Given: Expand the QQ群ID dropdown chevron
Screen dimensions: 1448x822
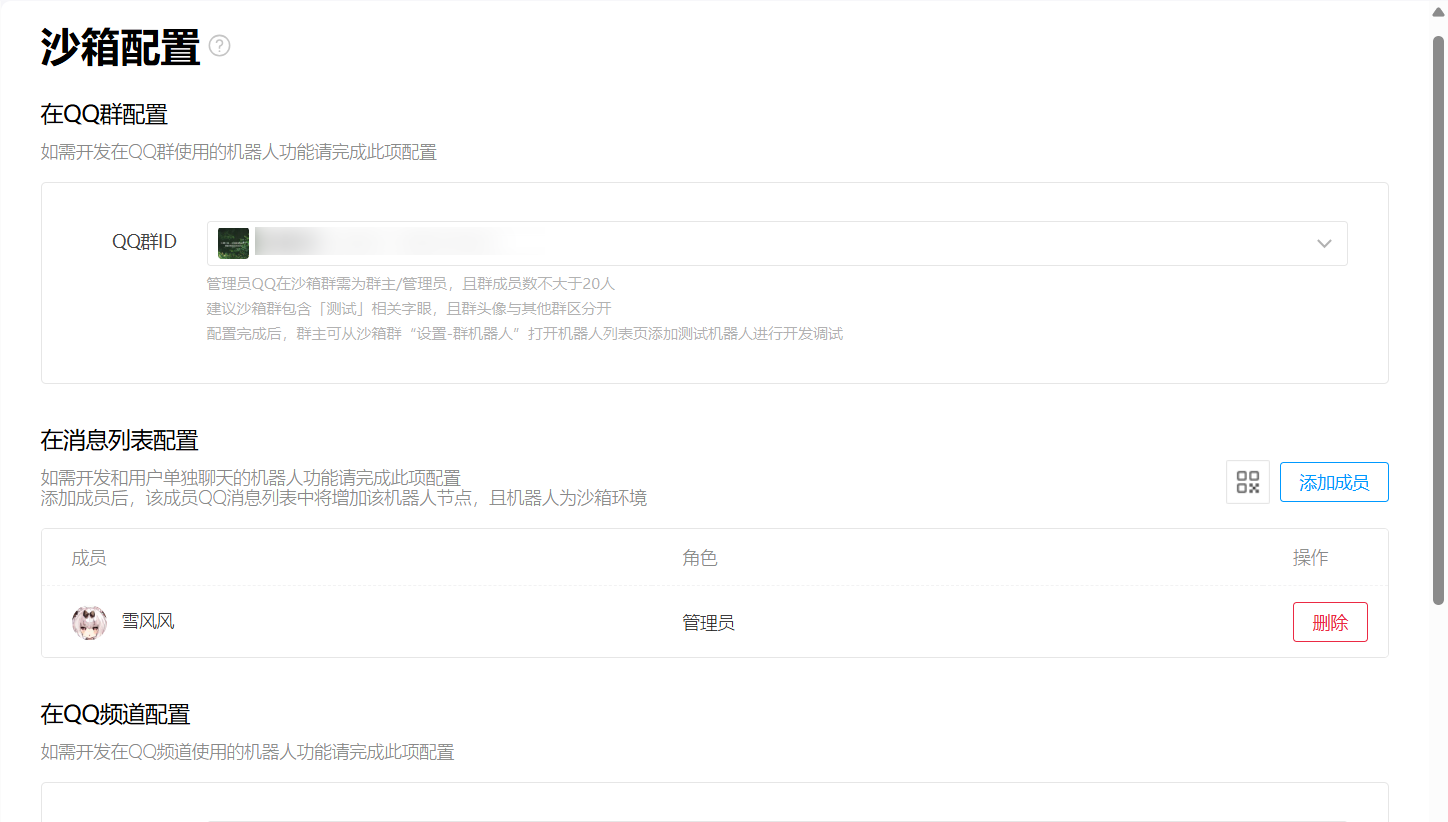Looking at the screenshot, I should pos(1324,244).
